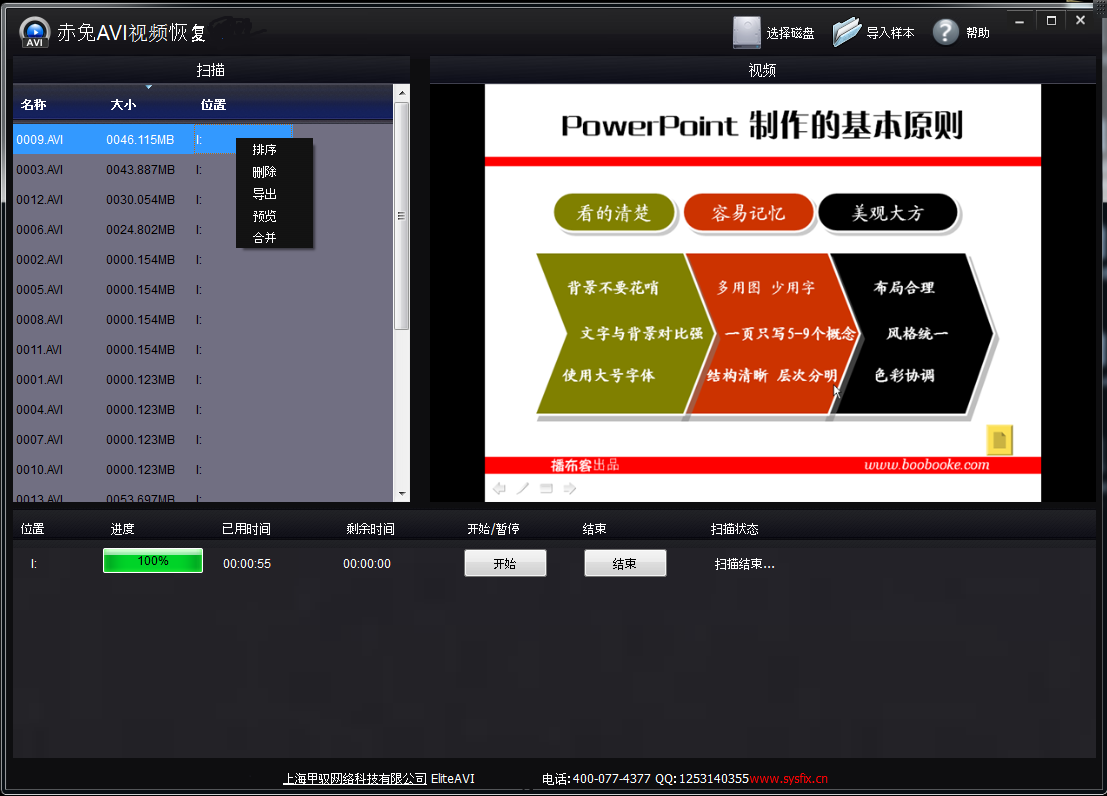
Task: Click size value 0046.115MB
Action: pos(140,140)
